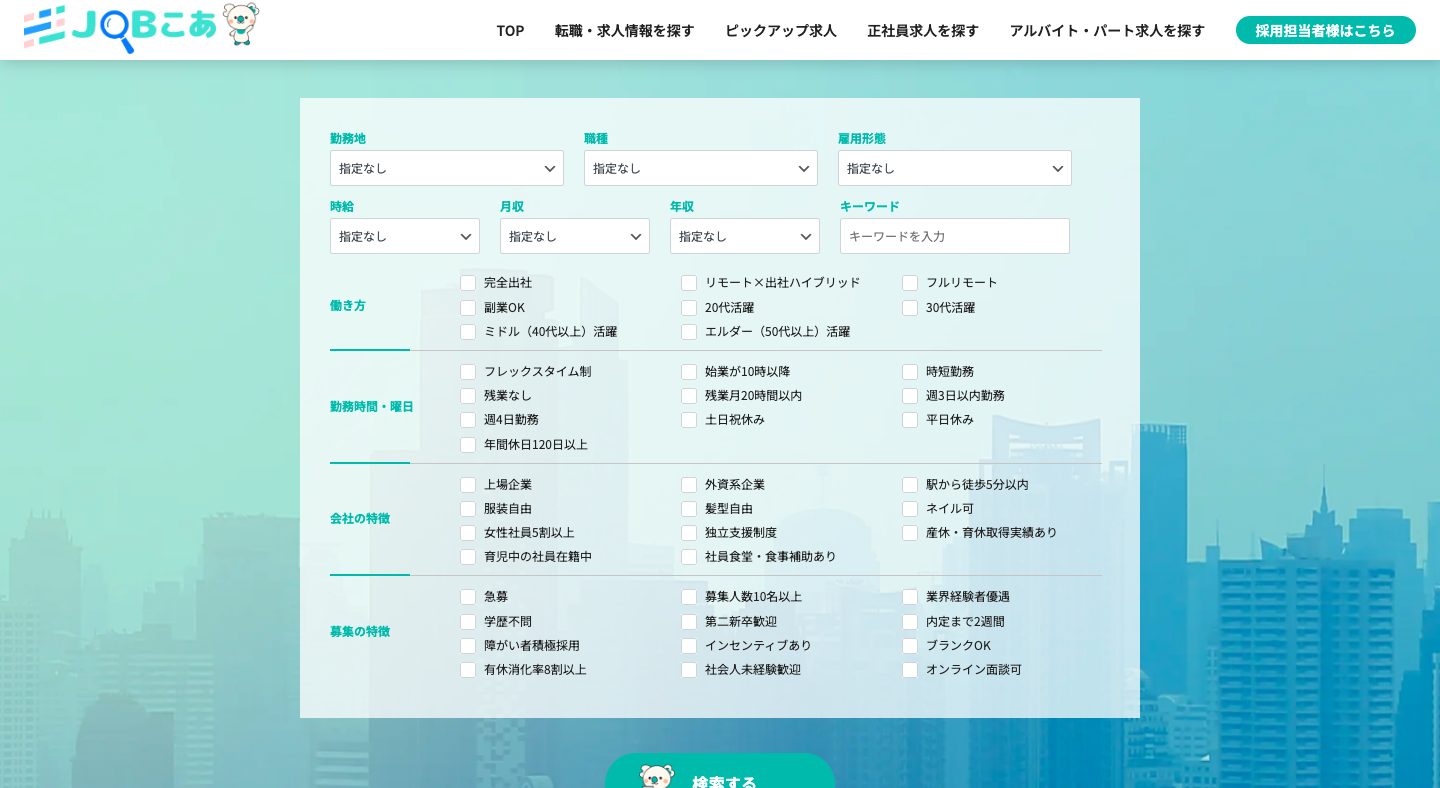The width and height of the screenshot is (1440, 788).
Task: Select the 20代活躍 checkbox
Action: (x=689, y=308)
